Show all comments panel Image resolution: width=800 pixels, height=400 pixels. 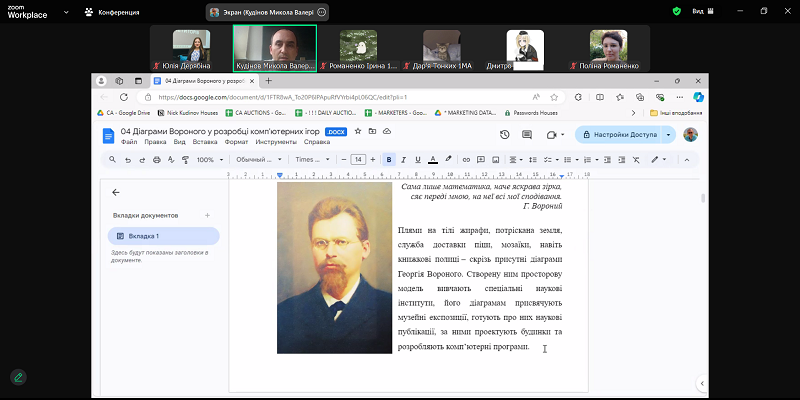pos(527,135)
